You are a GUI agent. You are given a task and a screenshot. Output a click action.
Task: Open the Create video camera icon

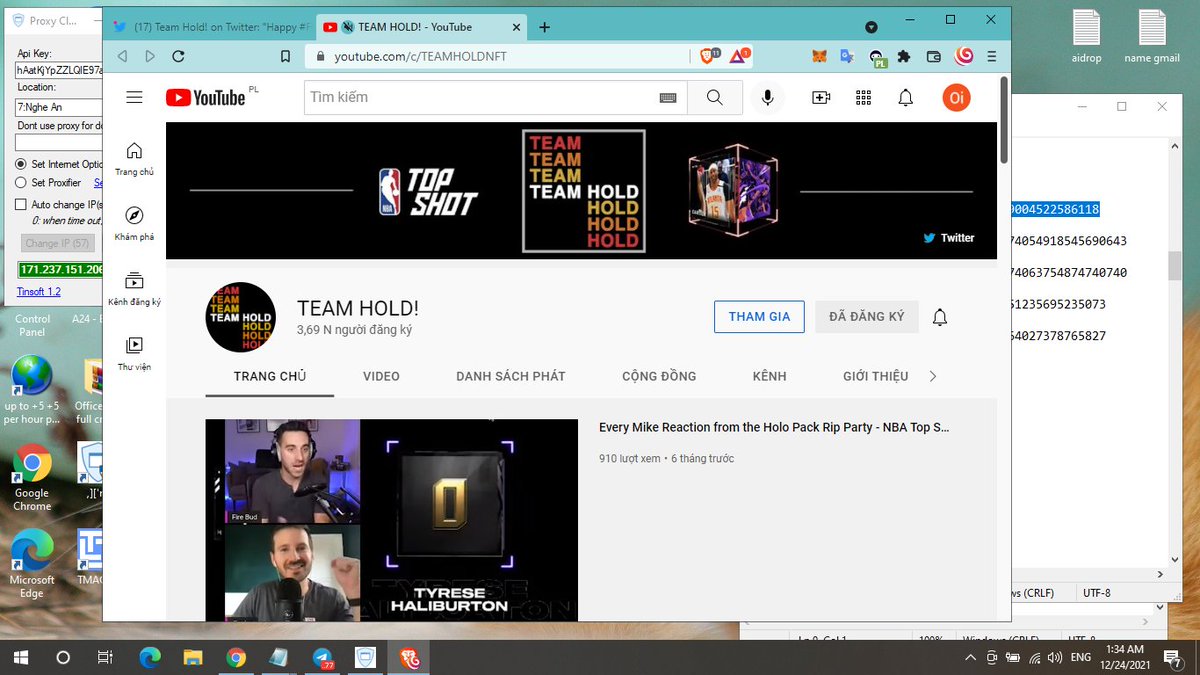821,97
